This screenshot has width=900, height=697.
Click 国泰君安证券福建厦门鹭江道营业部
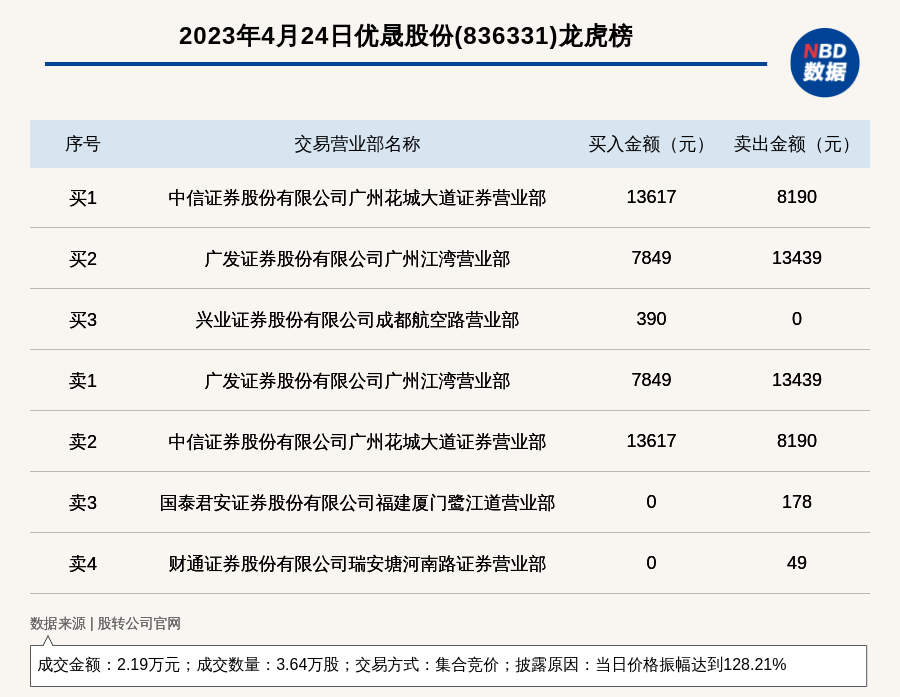[357, 503]
